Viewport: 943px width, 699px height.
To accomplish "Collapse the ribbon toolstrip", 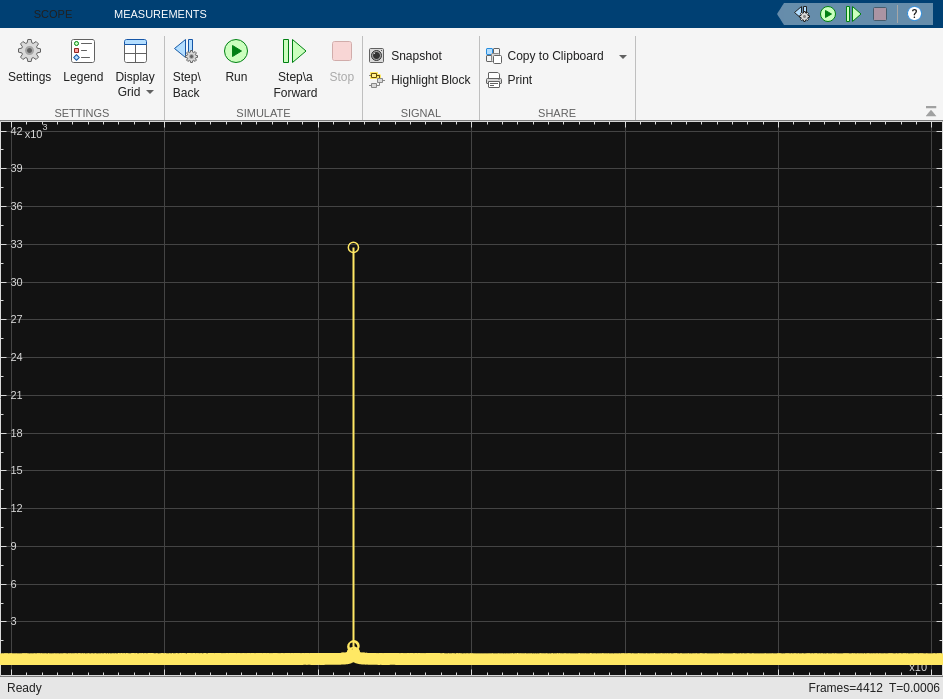I will click(x=931, y=112).
